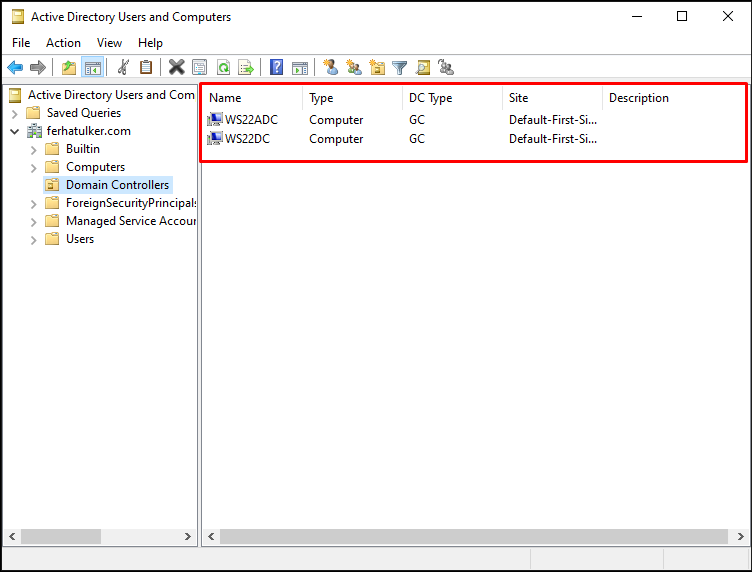Expand the Builtin container
This screenshot has width=752, height=572.
[x=33, y=150]
